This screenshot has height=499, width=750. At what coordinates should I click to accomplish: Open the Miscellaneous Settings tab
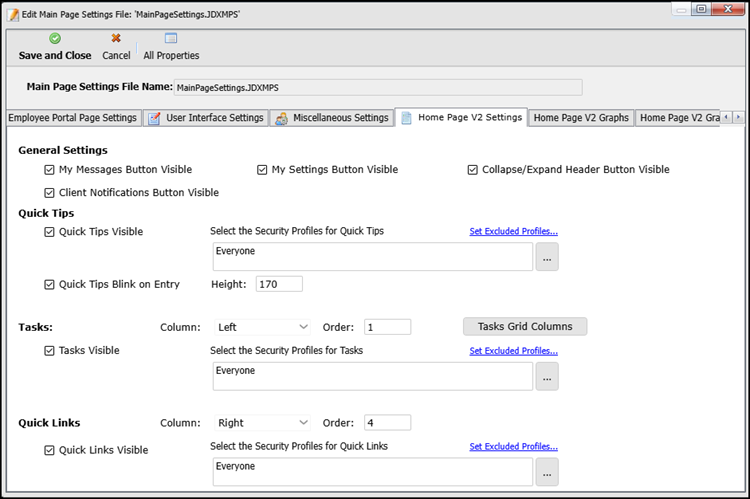[x=332, y=118]
